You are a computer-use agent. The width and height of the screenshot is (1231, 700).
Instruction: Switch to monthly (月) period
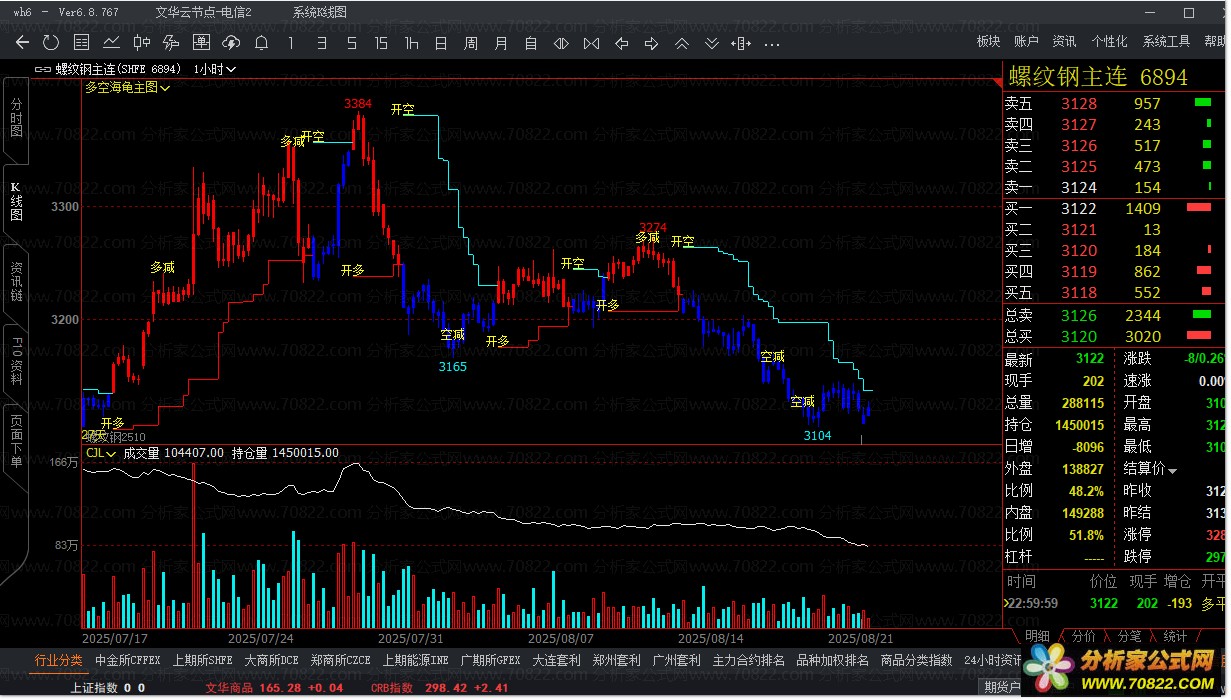pyautogui.click(x=501, y=43)
